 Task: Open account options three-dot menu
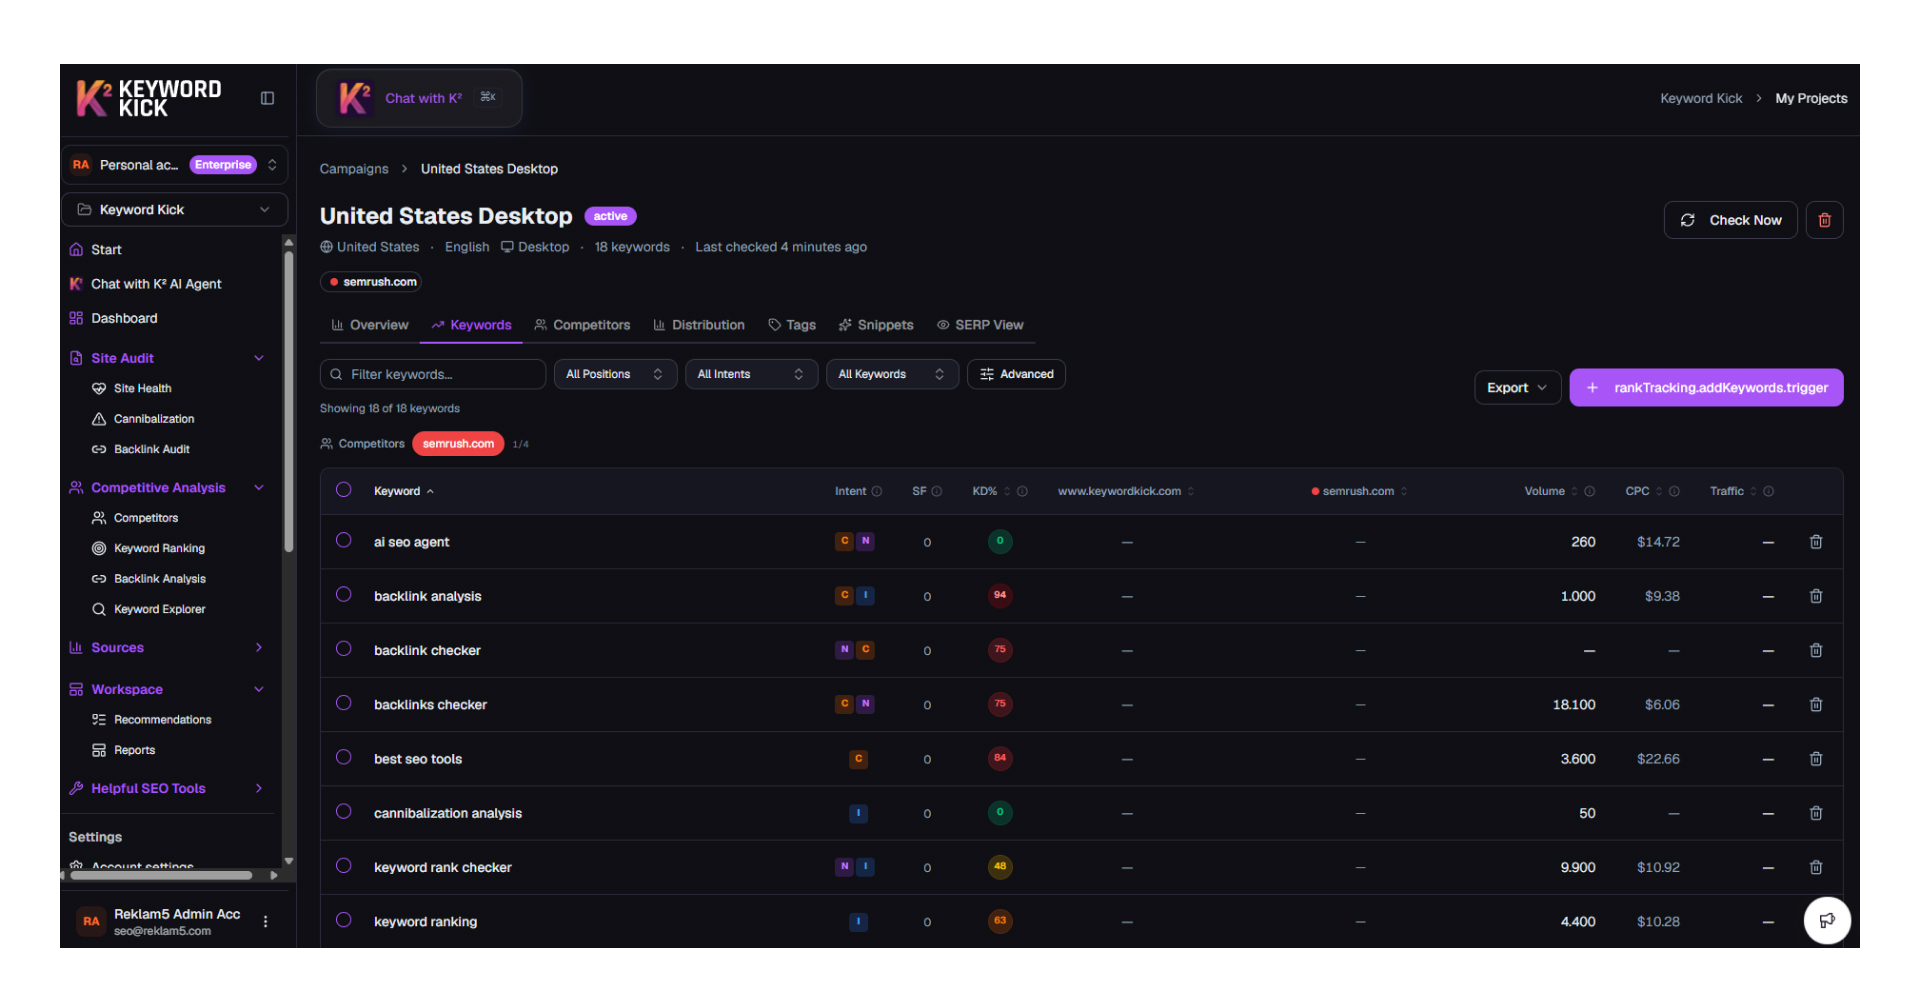265,921
